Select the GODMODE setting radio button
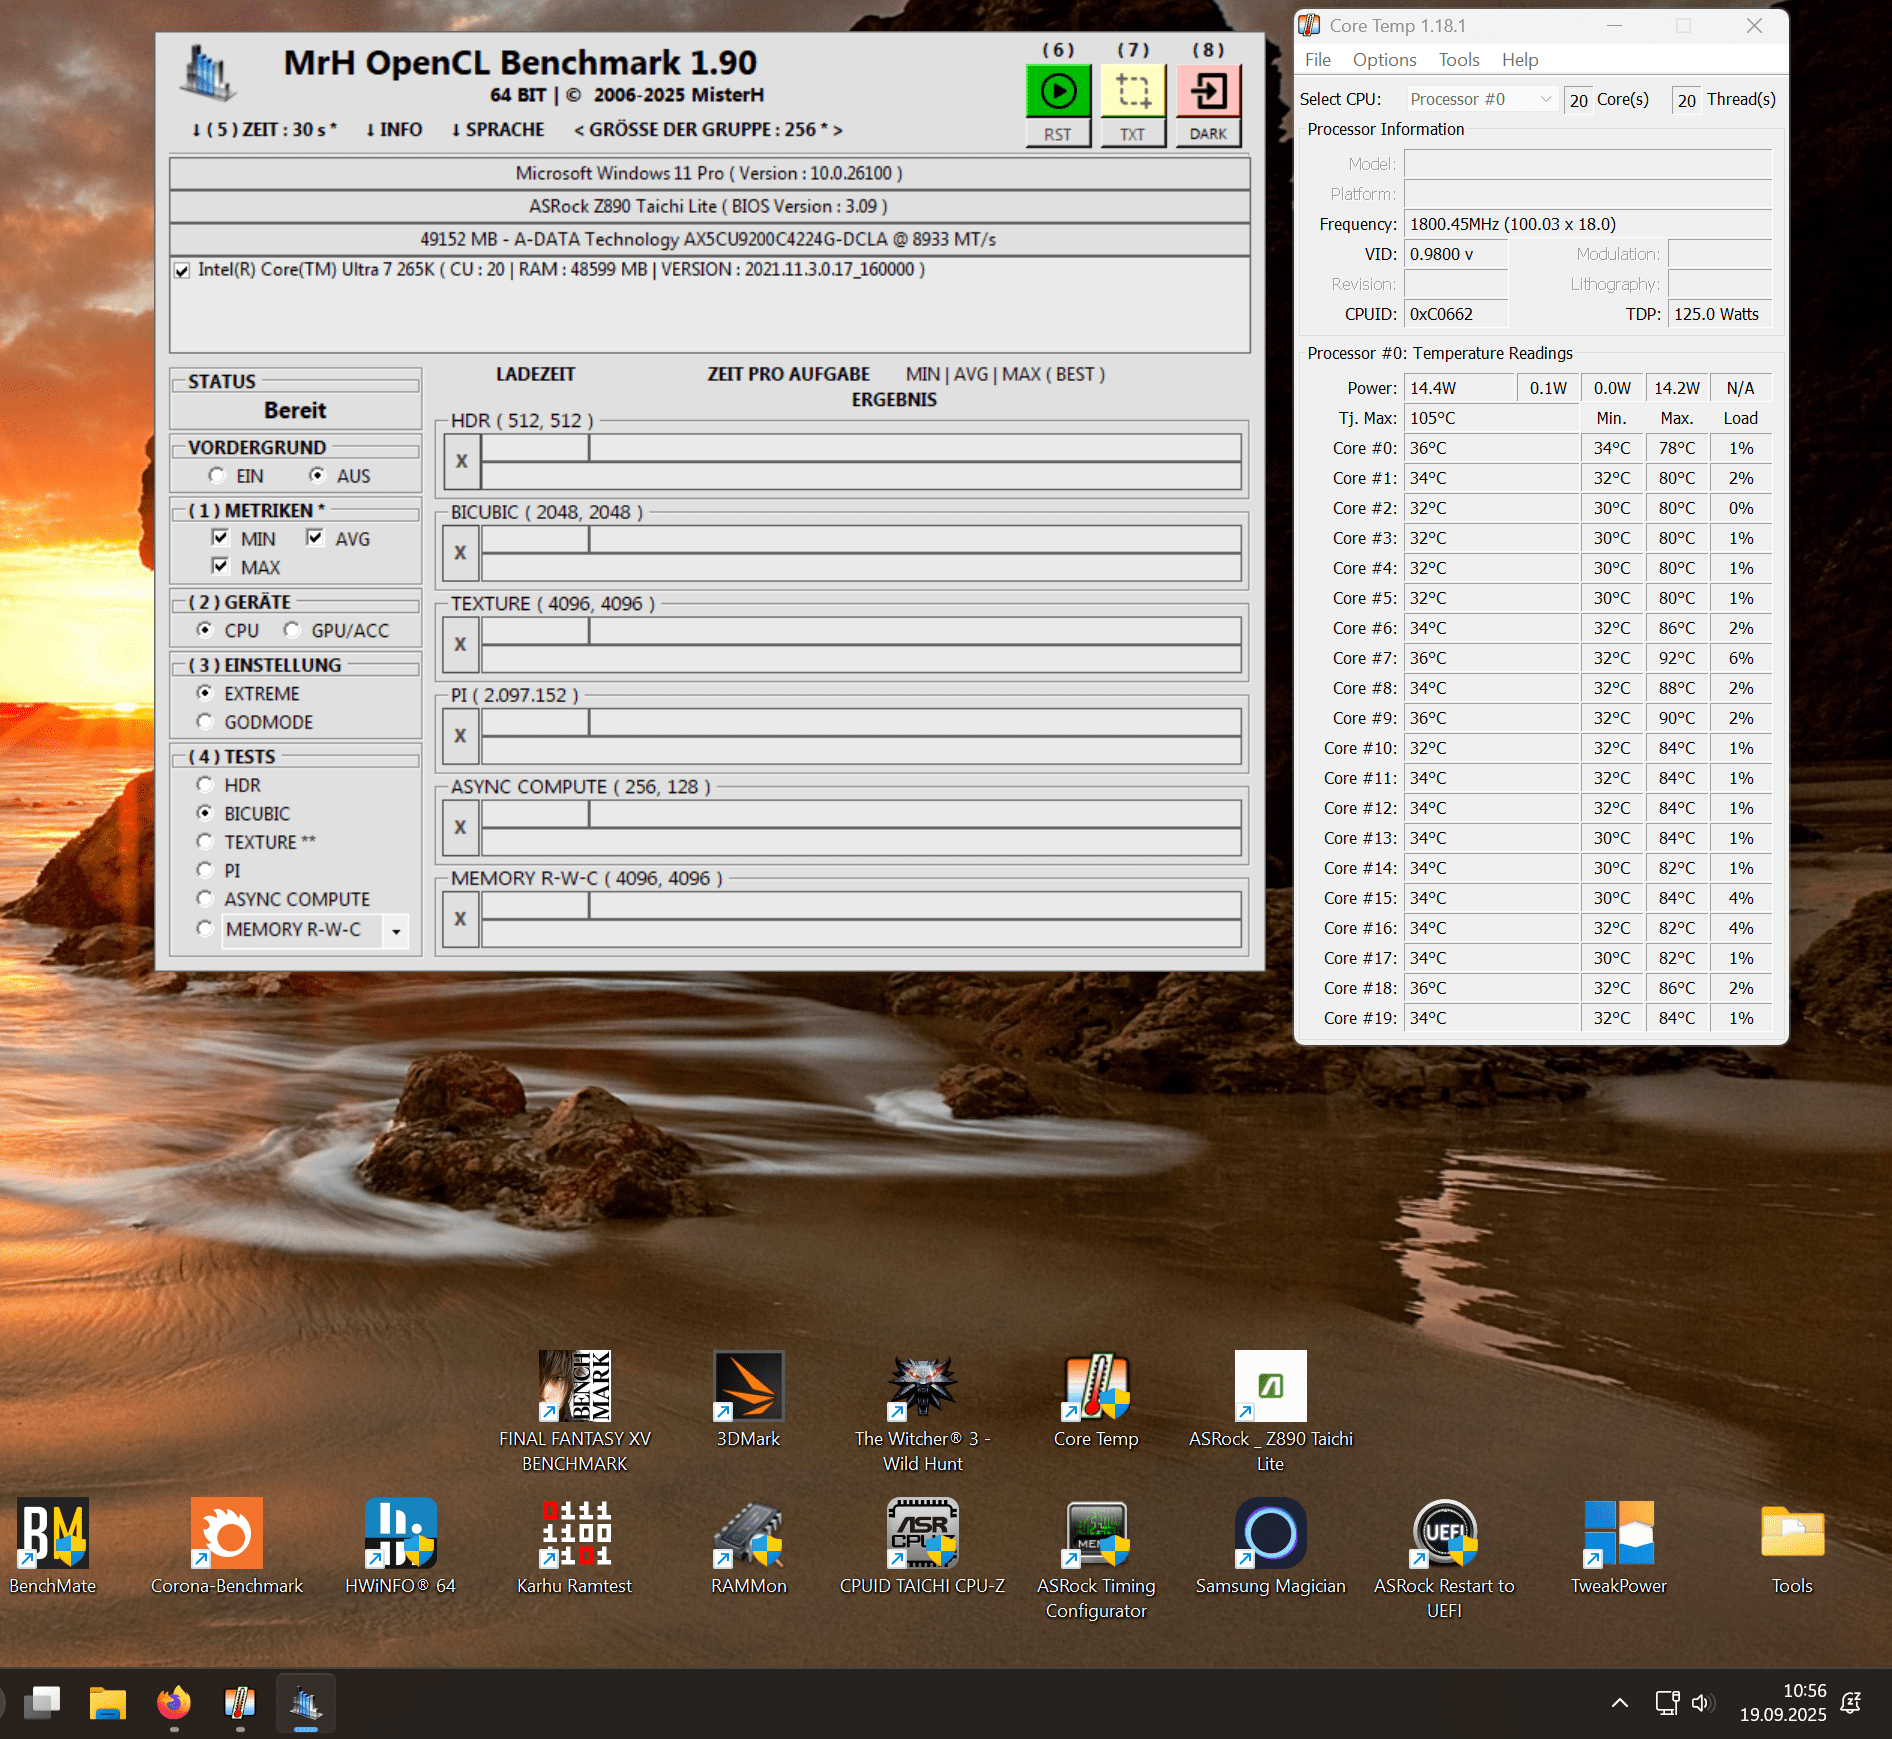1892x1739 pixels. coord(205,722)
